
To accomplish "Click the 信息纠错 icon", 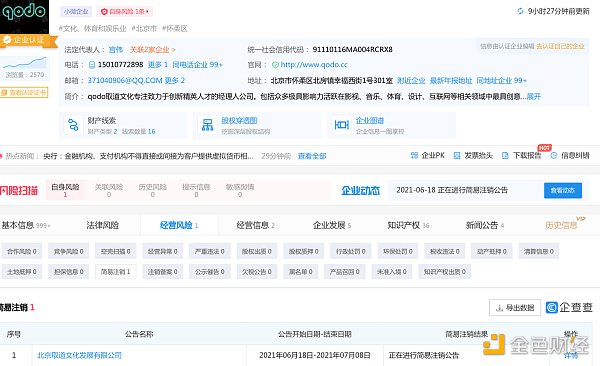I will [x=553, y=155].
